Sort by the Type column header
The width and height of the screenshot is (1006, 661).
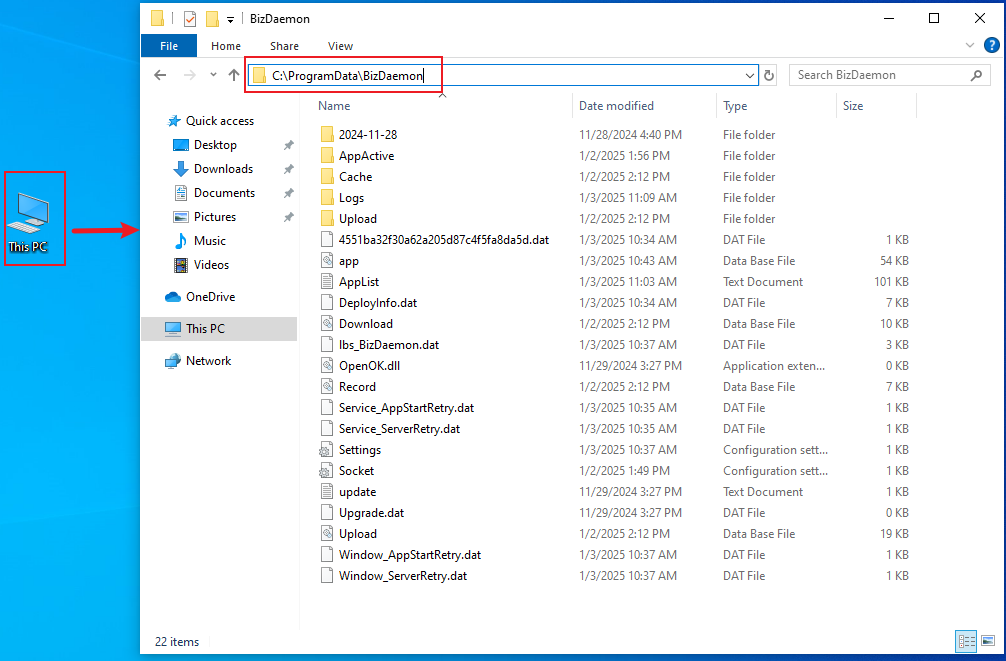[735, 106]
